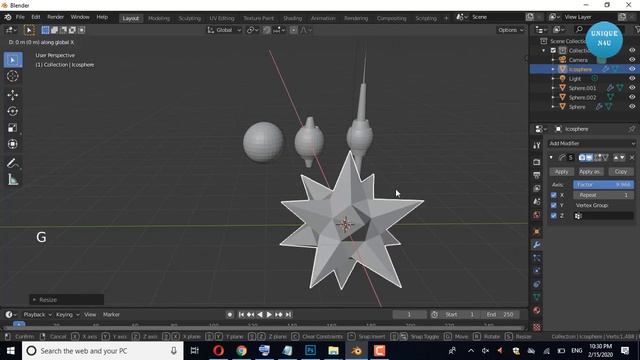640x360 pixels.
Task: Open the Output properties tab
Action: pyautogui.click(x=537, y=175)
